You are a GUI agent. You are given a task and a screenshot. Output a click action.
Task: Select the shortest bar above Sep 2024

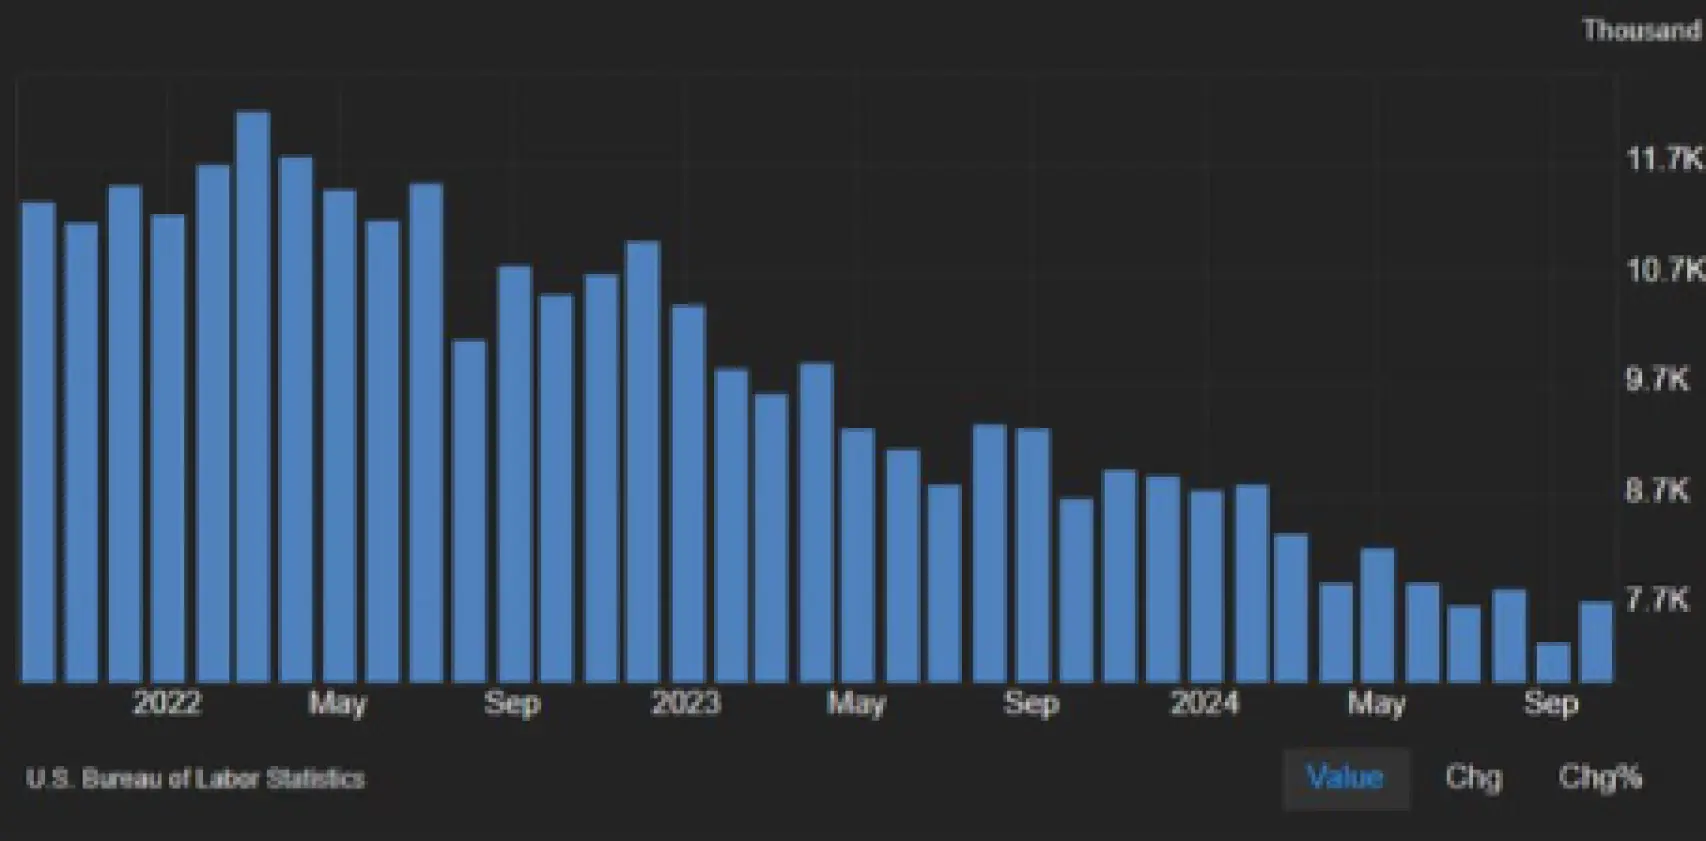(1553, 663)
